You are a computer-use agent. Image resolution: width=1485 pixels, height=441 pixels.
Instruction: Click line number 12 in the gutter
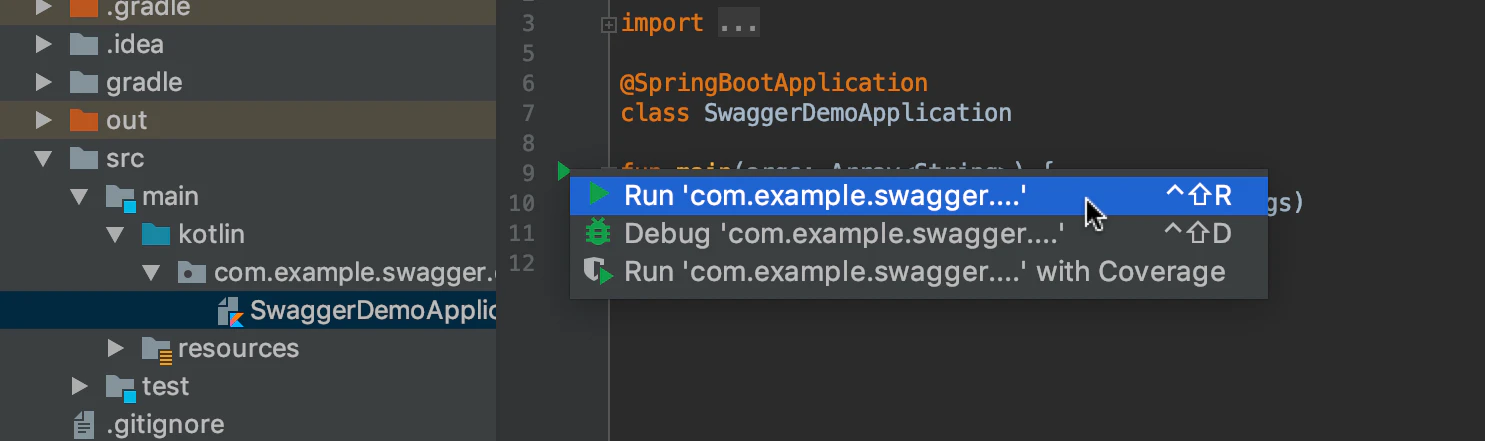pyautogui.click(x=521, y=263)
